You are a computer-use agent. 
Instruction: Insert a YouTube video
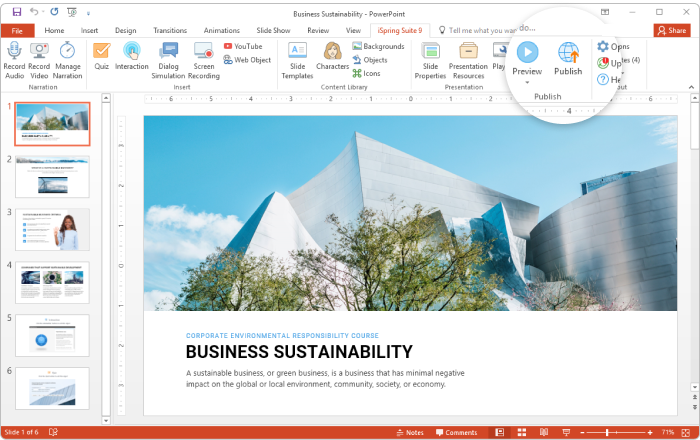tap(243, 46)
